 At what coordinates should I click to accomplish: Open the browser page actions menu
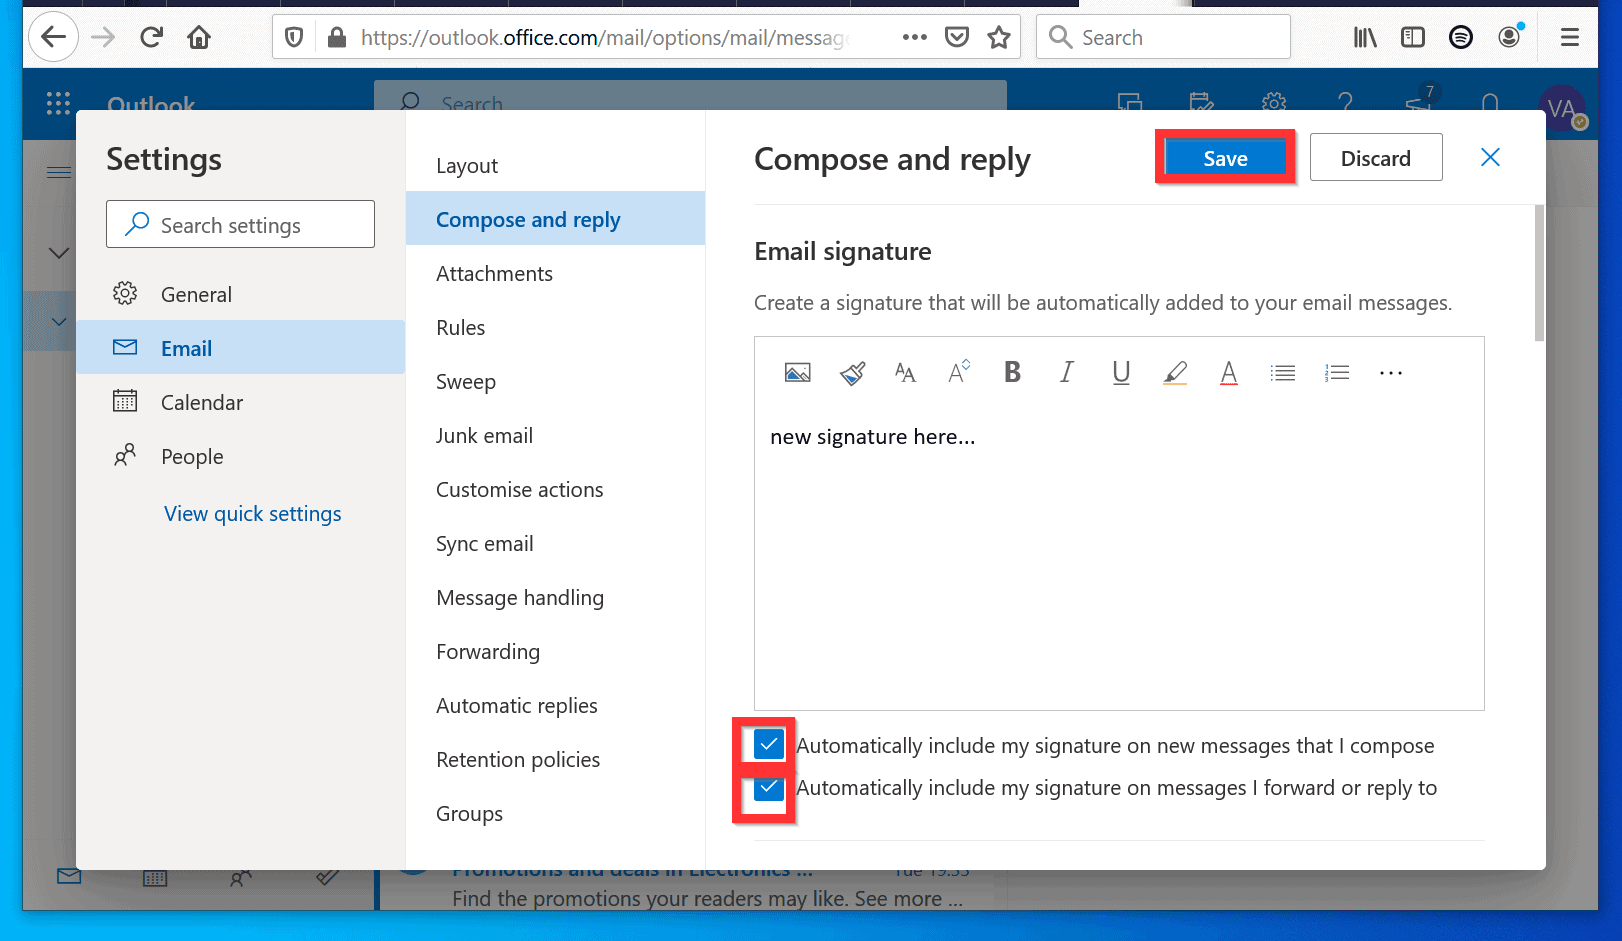tap(914, 36)
